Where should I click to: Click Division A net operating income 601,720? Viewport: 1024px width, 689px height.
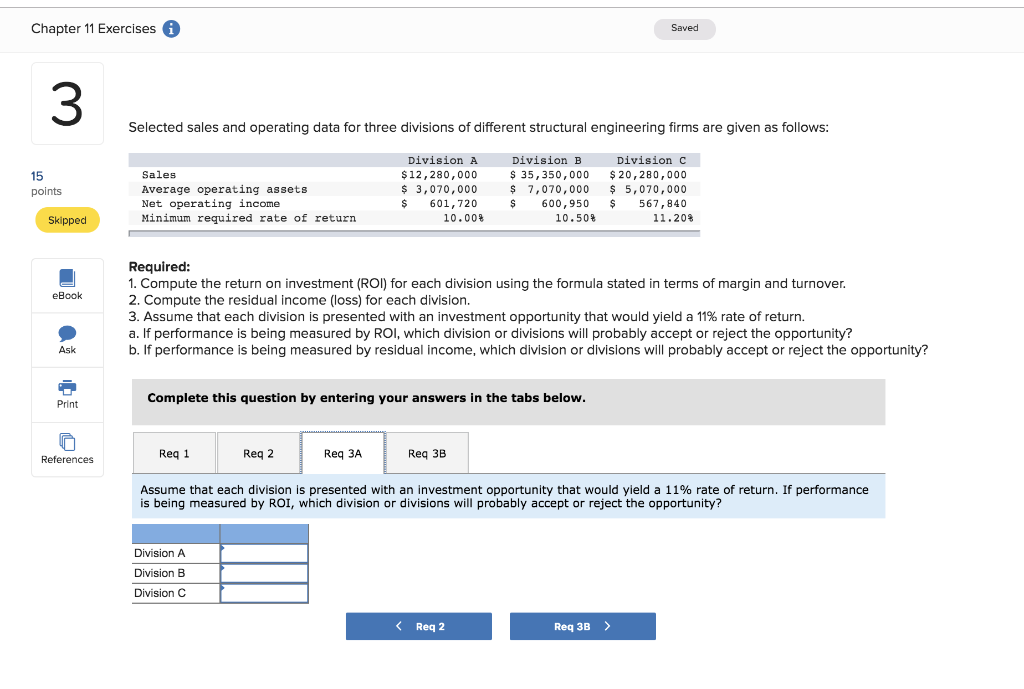453,204
